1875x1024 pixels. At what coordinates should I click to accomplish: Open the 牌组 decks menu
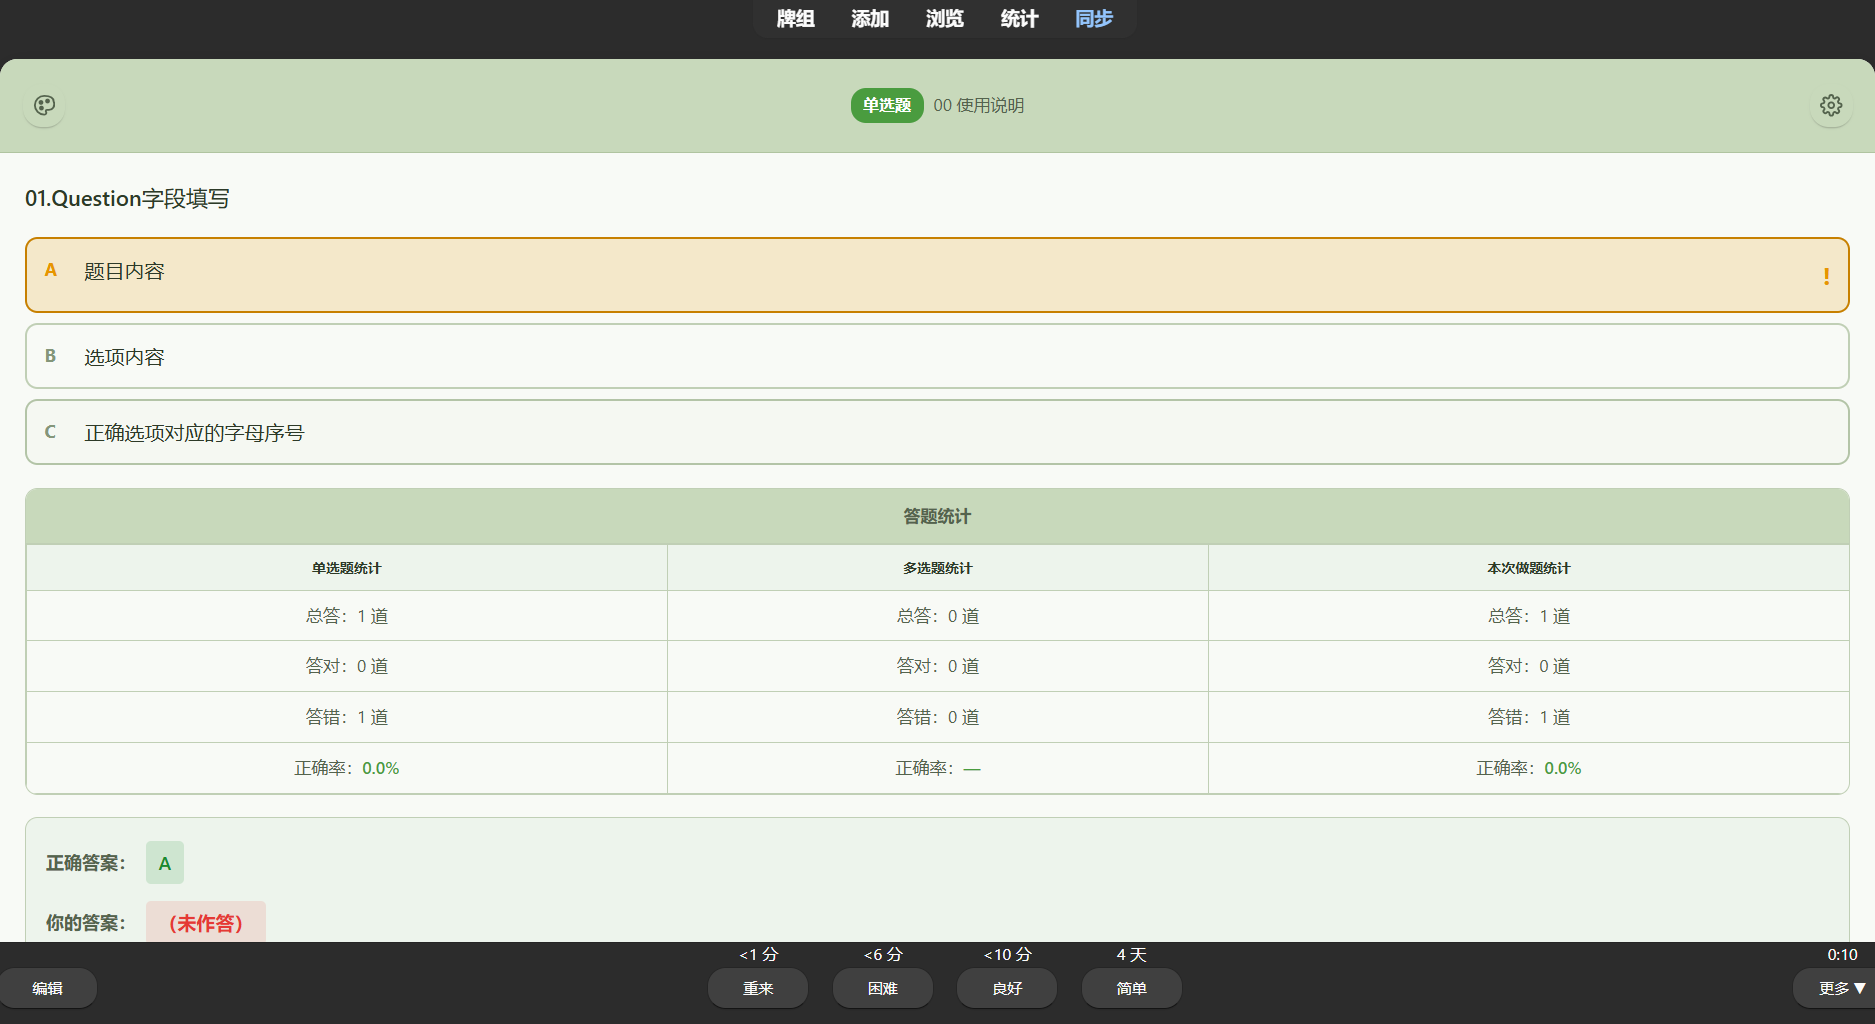coord(796,19)
